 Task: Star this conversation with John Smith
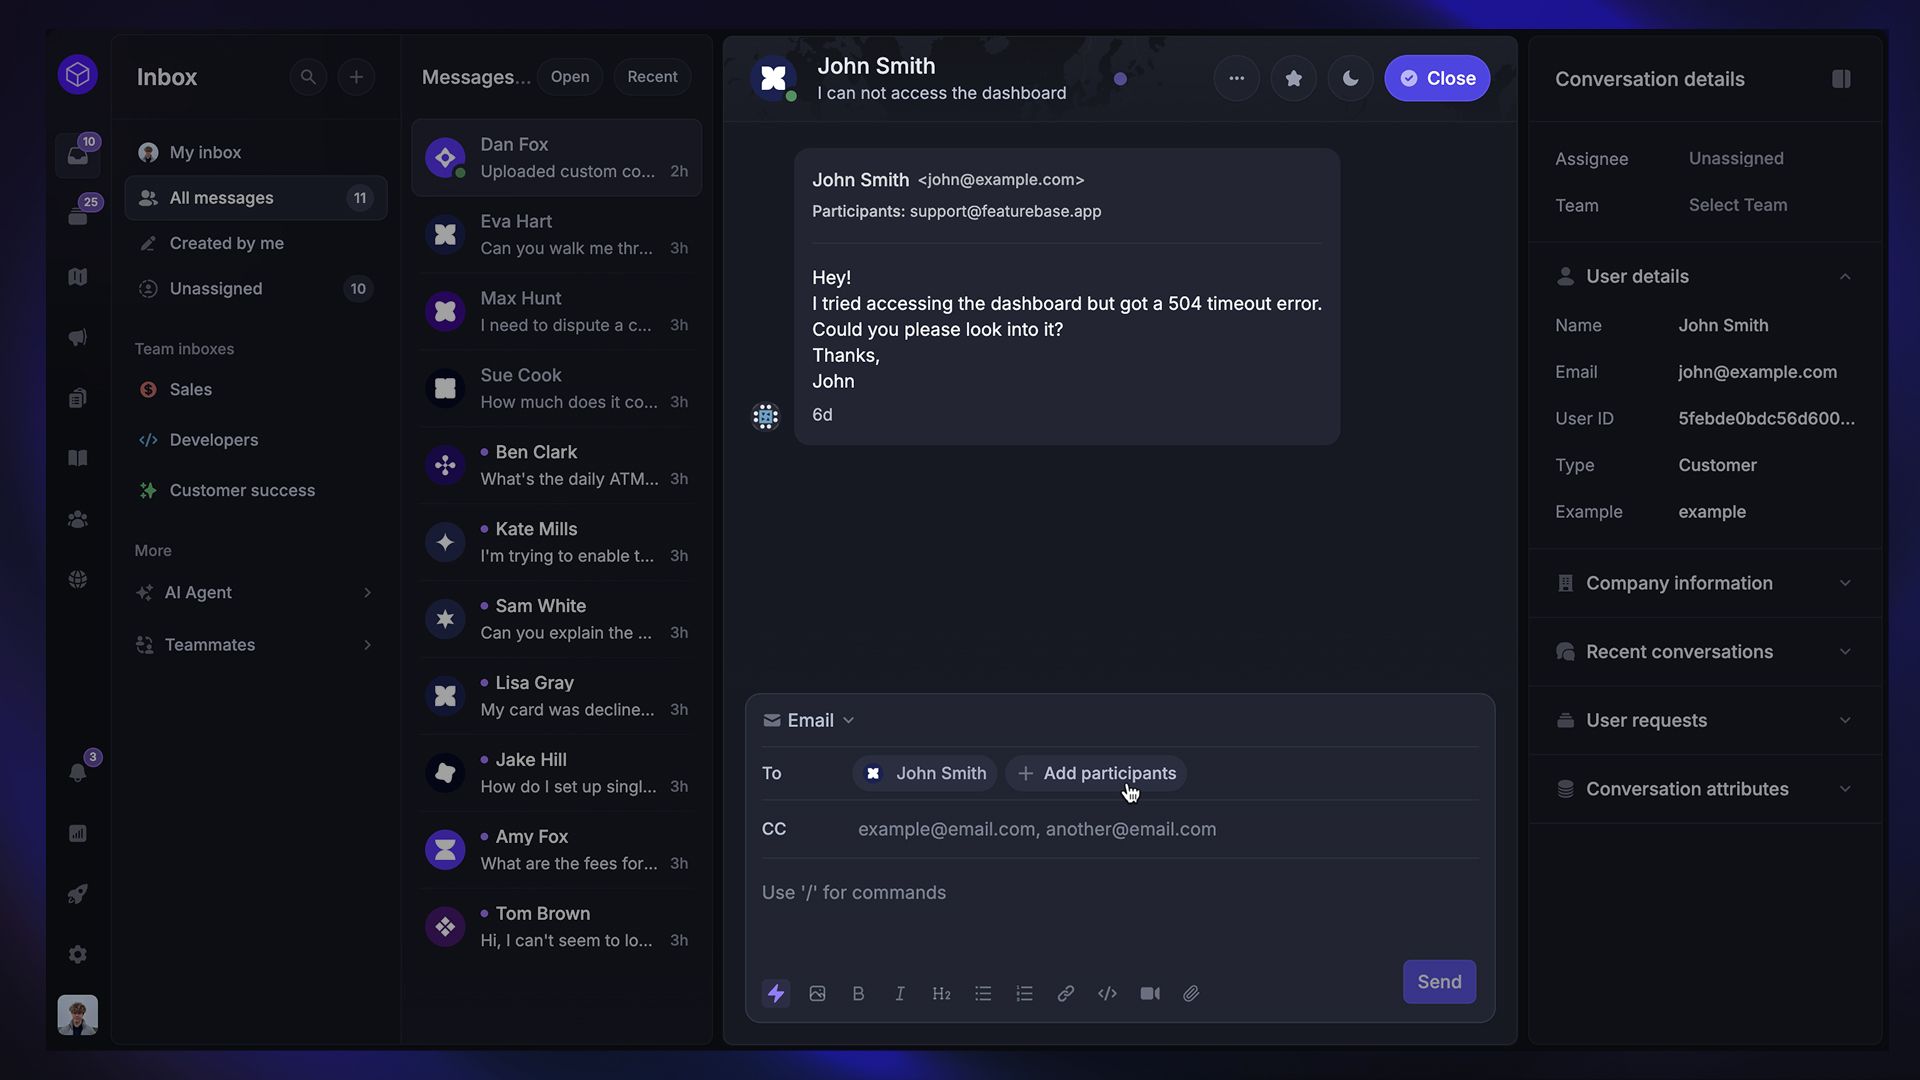1293,78
